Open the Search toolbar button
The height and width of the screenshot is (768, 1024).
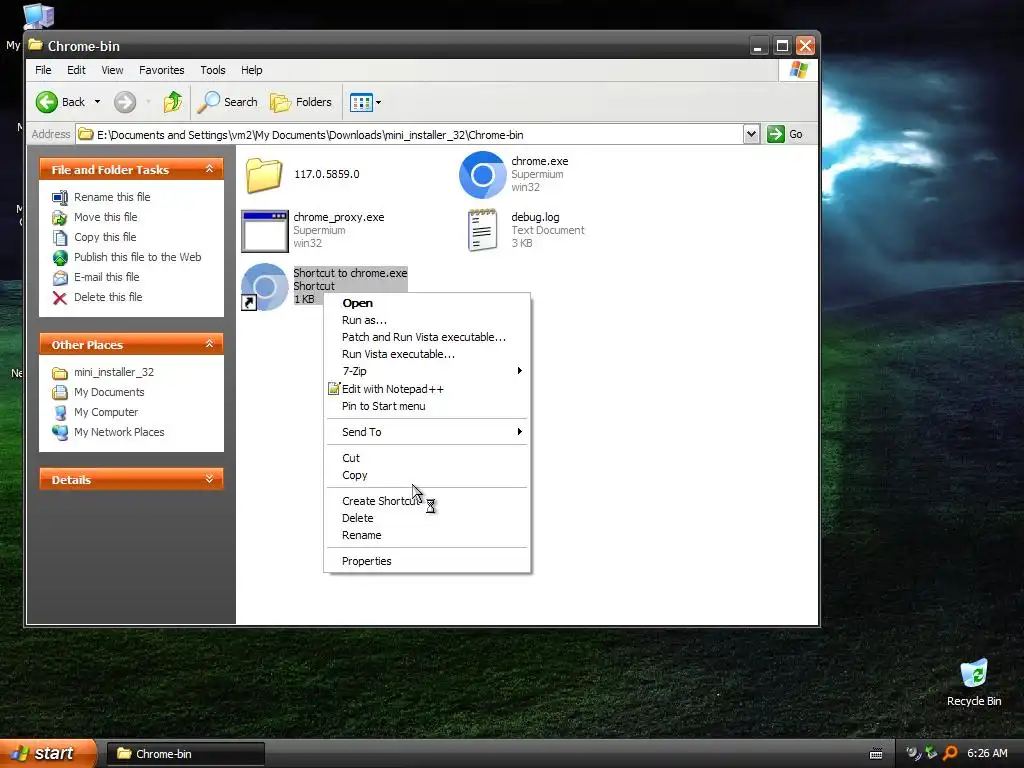click(x=228, y=102)
